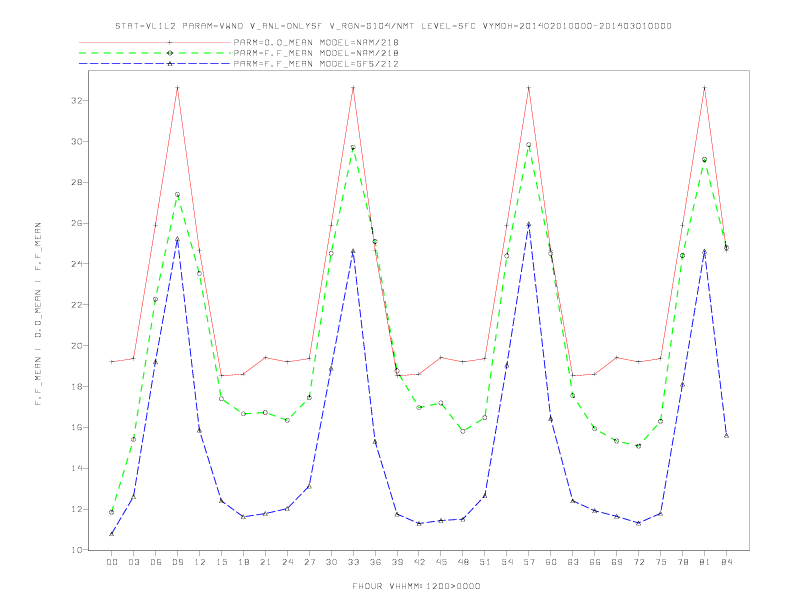Click x-axis tick label 33

(x=353, y=562)
